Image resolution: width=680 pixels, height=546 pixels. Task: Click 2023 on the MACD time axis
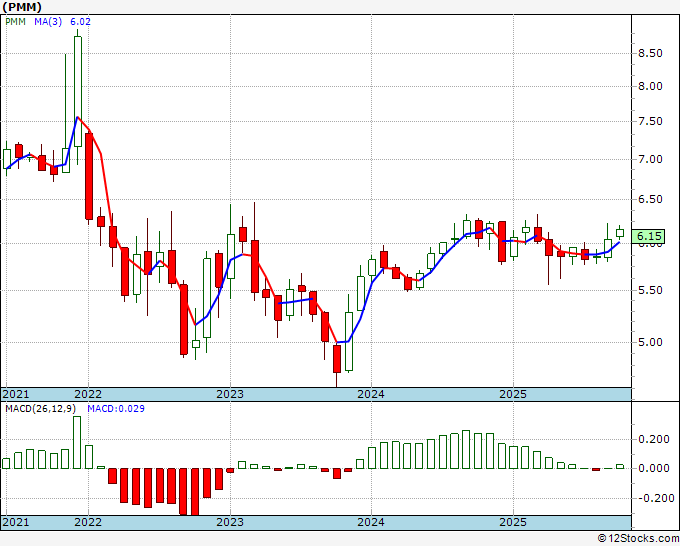click(x=230, y=522)
